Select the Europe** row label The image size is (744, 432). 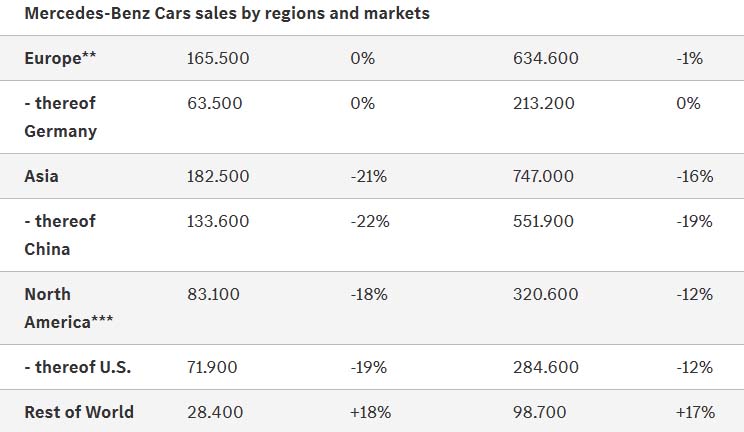point(60,58)
